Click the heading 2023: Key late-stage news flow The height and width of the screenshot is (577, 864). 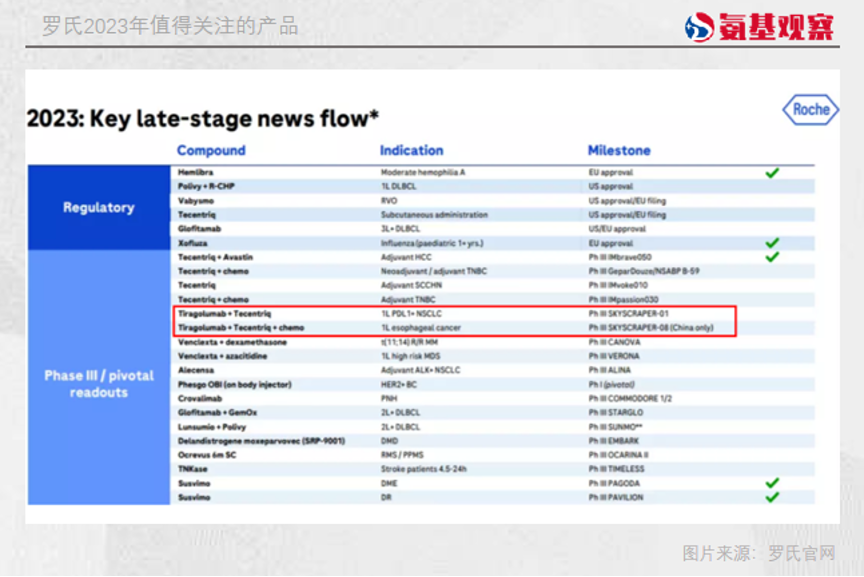coord(203,118)
